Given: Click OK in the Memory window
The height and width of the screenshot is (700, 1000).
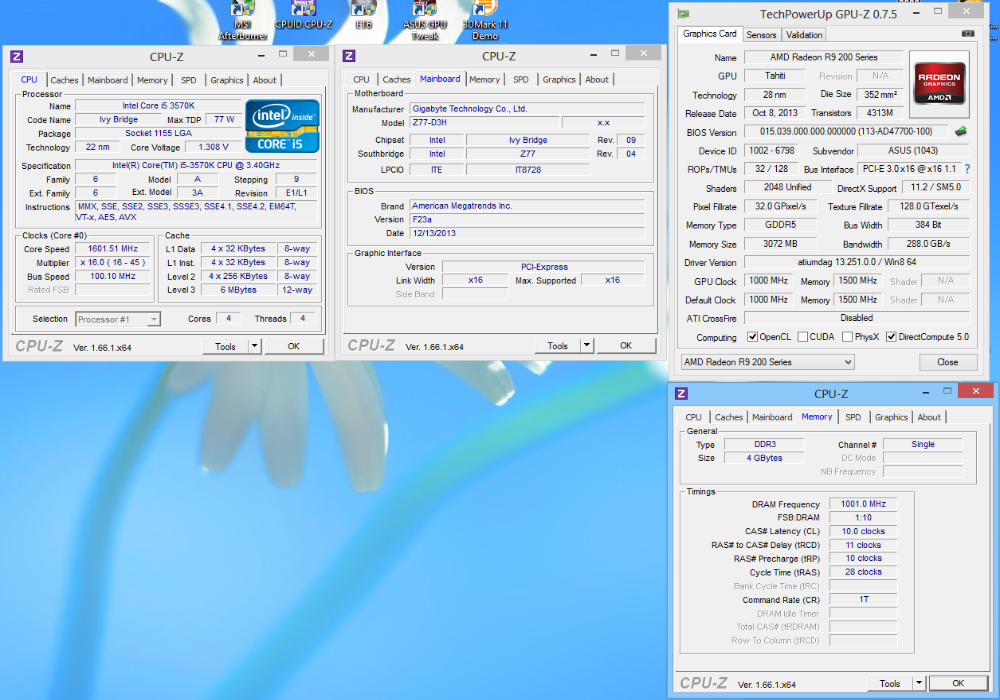Looking at the screenshot, I should point(958,683).
